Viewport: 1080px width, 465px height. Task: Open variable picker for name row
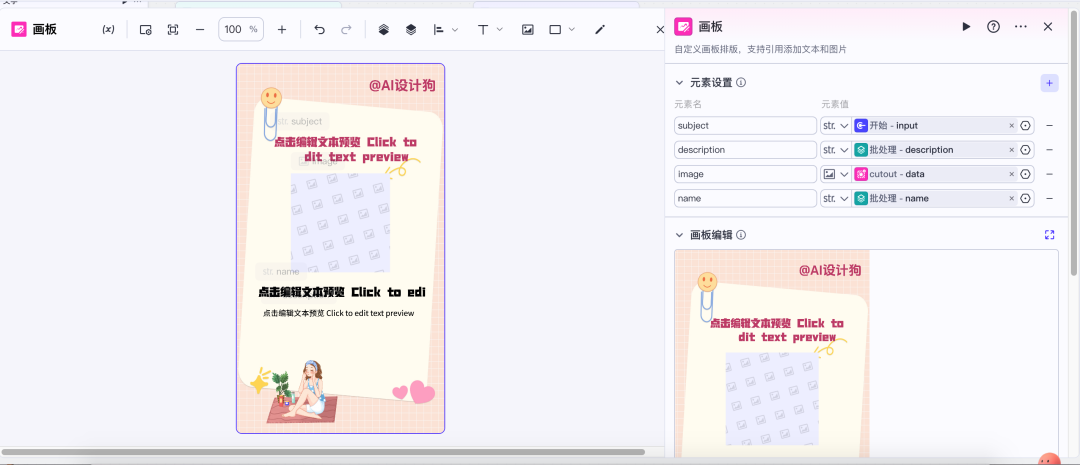pos(1026,198)
